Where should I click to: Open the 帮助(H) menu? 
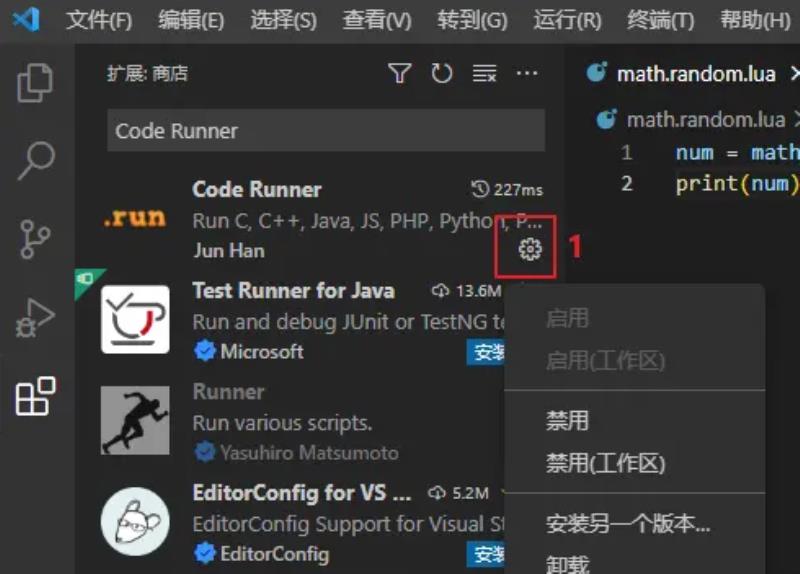point(755,20)
